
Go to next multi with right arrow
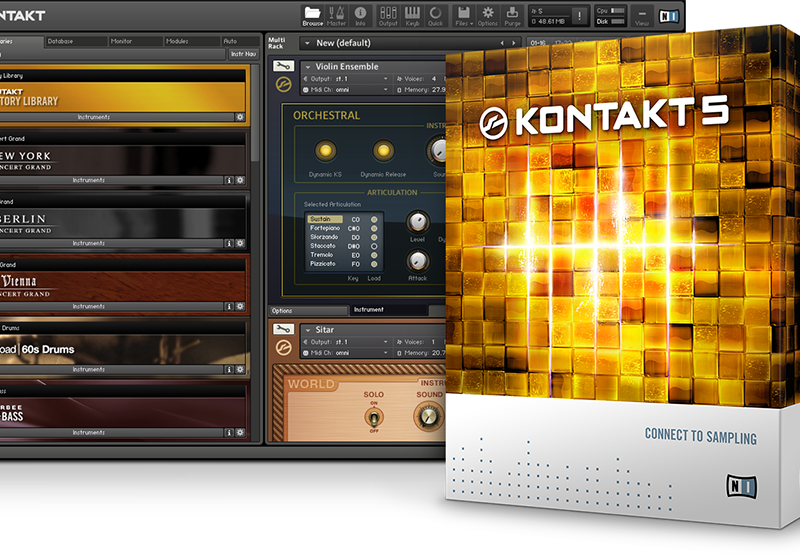coord(514,43)
